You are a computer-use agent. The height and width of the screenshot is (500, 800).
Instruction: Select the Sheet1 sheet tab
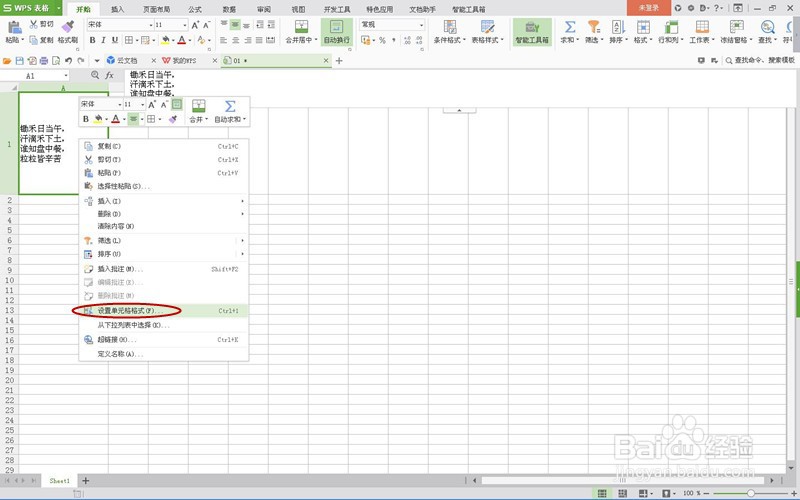(x=59, y=481)
